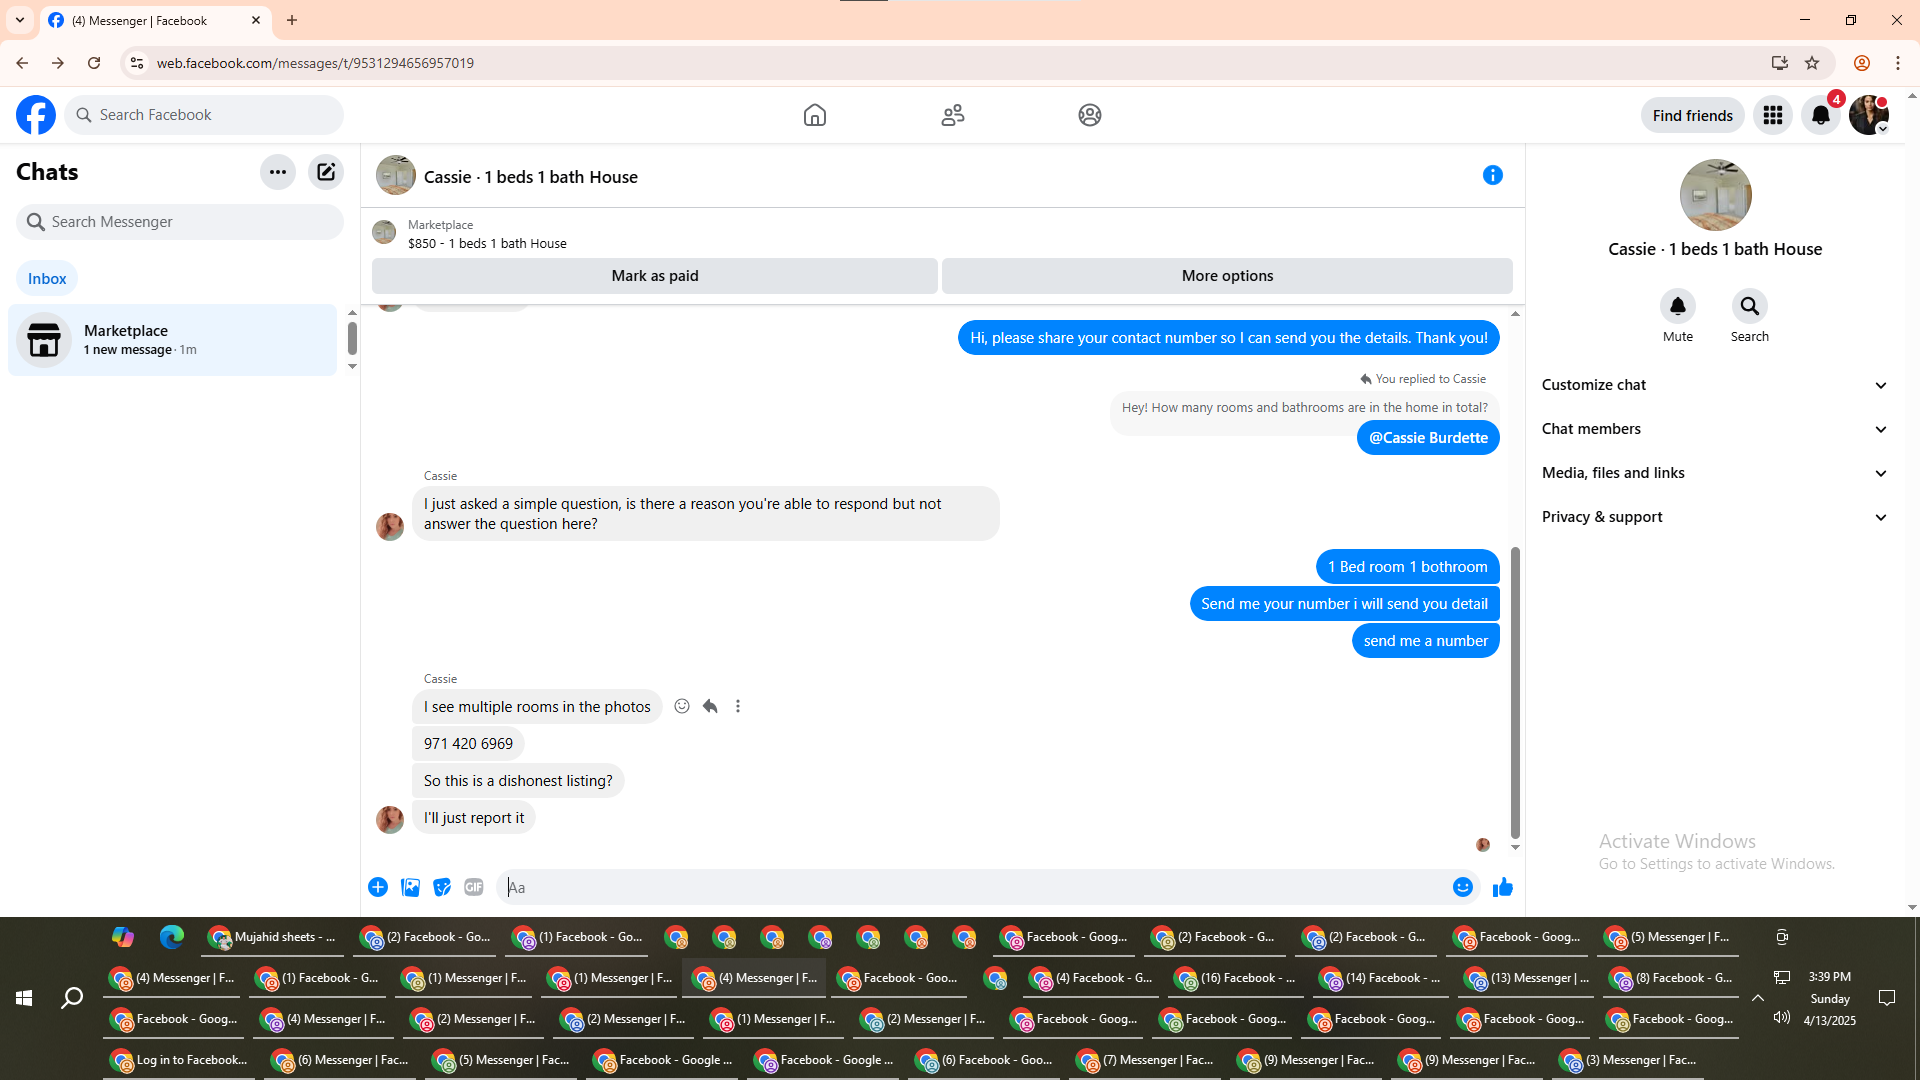The height and width of the screenshot is (1080, 1920).
Task: Open the emoji picker in message box
Action: tap(1462, 887)
